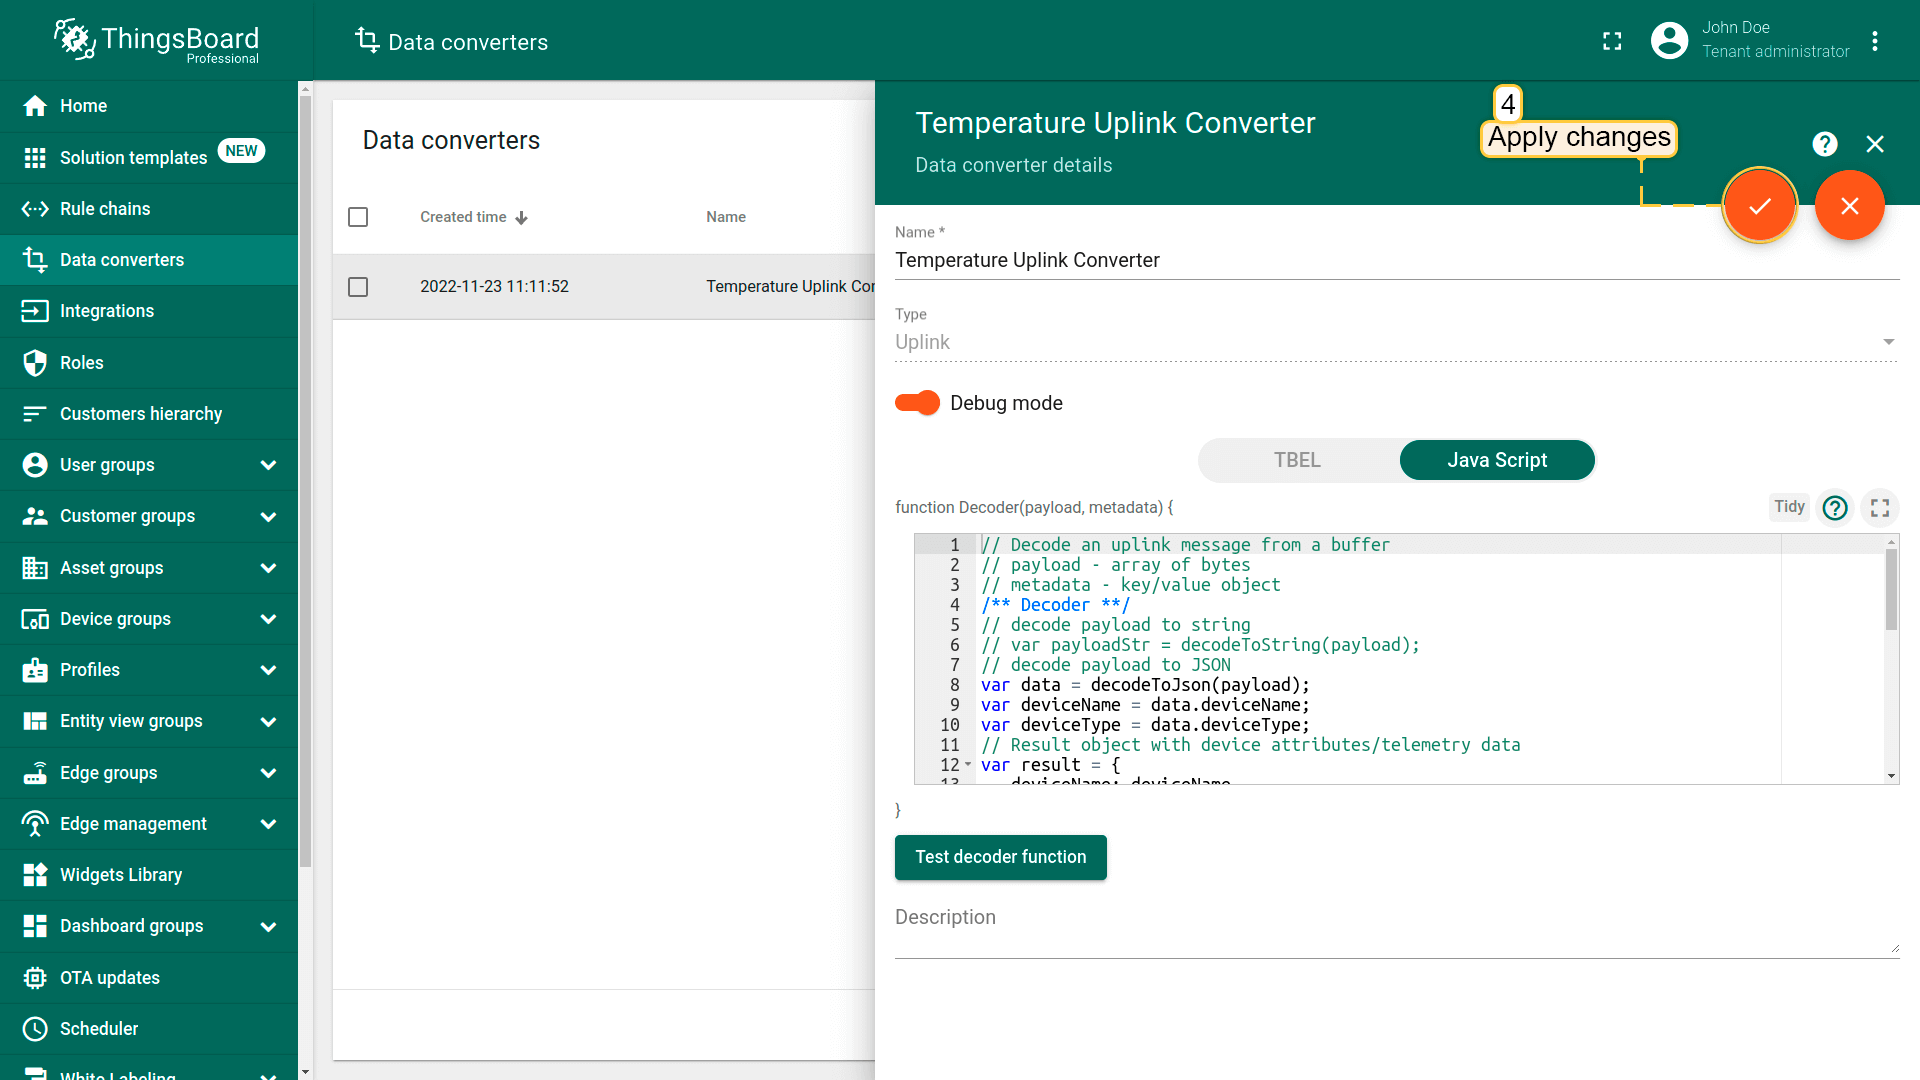Image resolution: width=1920 pixels, height=1080 pixels.
Task: Click the decoder function help icon
Action: [x=1834, y=508]
